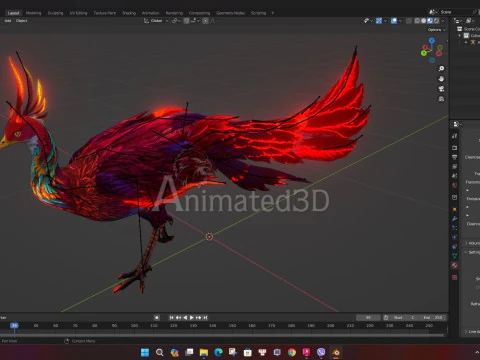Select wireframe viewport shading
This screenshot has height=360, width=480.
click(x=417, y=21)
